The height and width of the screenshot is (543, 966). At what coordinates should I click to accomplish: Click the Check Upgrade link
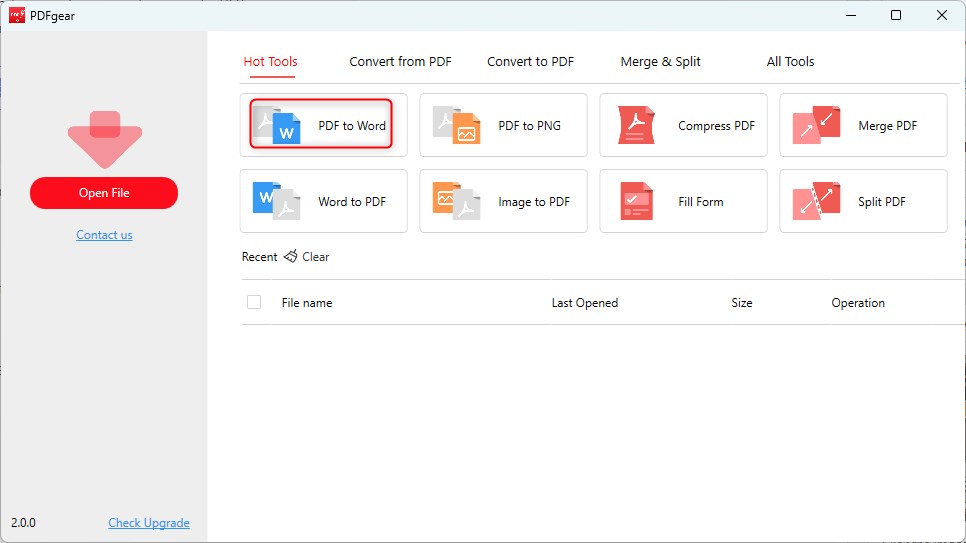click(x=148, y=523)
